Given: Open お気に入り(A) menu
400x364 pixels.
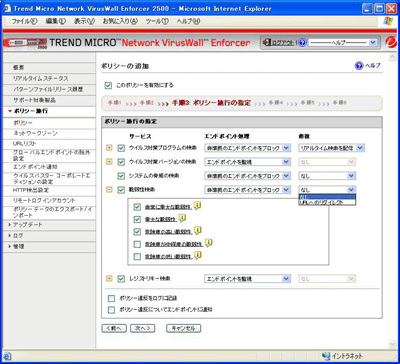Looking at the screenshot, I should tap(120, 21).
